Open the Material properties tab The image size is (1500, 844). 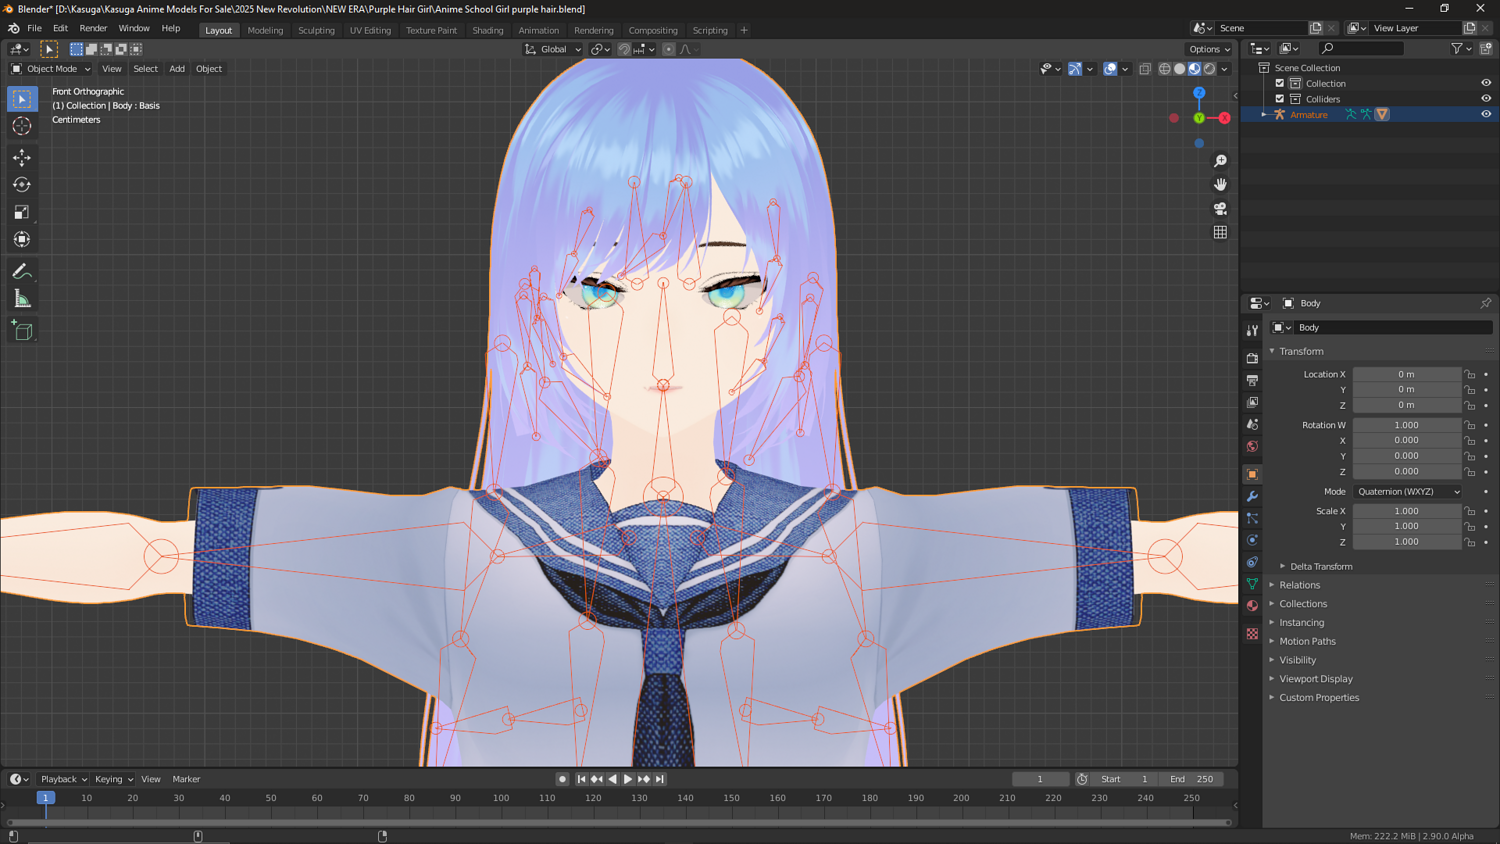click(x=1252, y=606)
